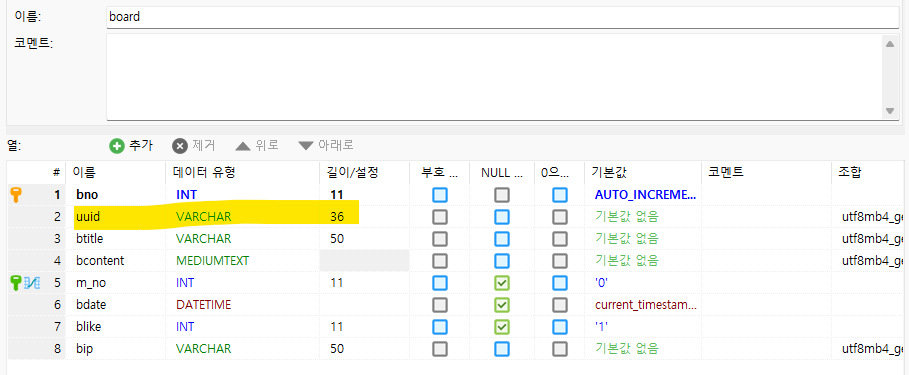Click the comment box scrollbar down arrow
Screen dimensions: 909x375
tap(889, 111)
